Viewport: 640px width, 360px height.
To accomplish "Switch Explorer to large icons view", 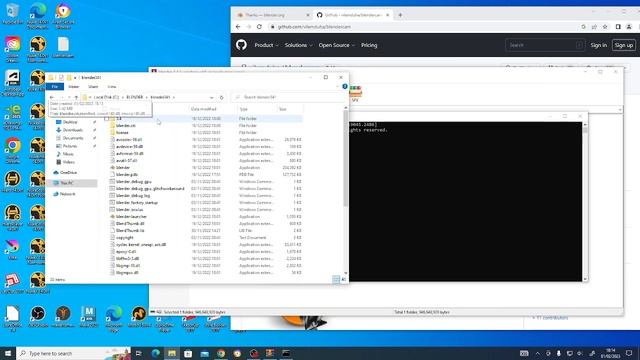I will (343, 279).
